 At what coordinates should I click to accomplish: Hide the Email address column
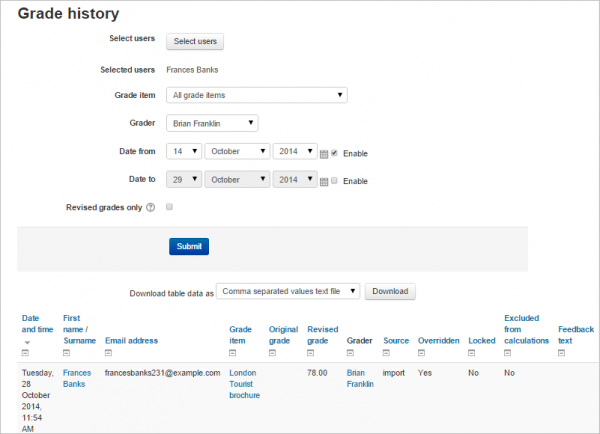tap(109, 353)
